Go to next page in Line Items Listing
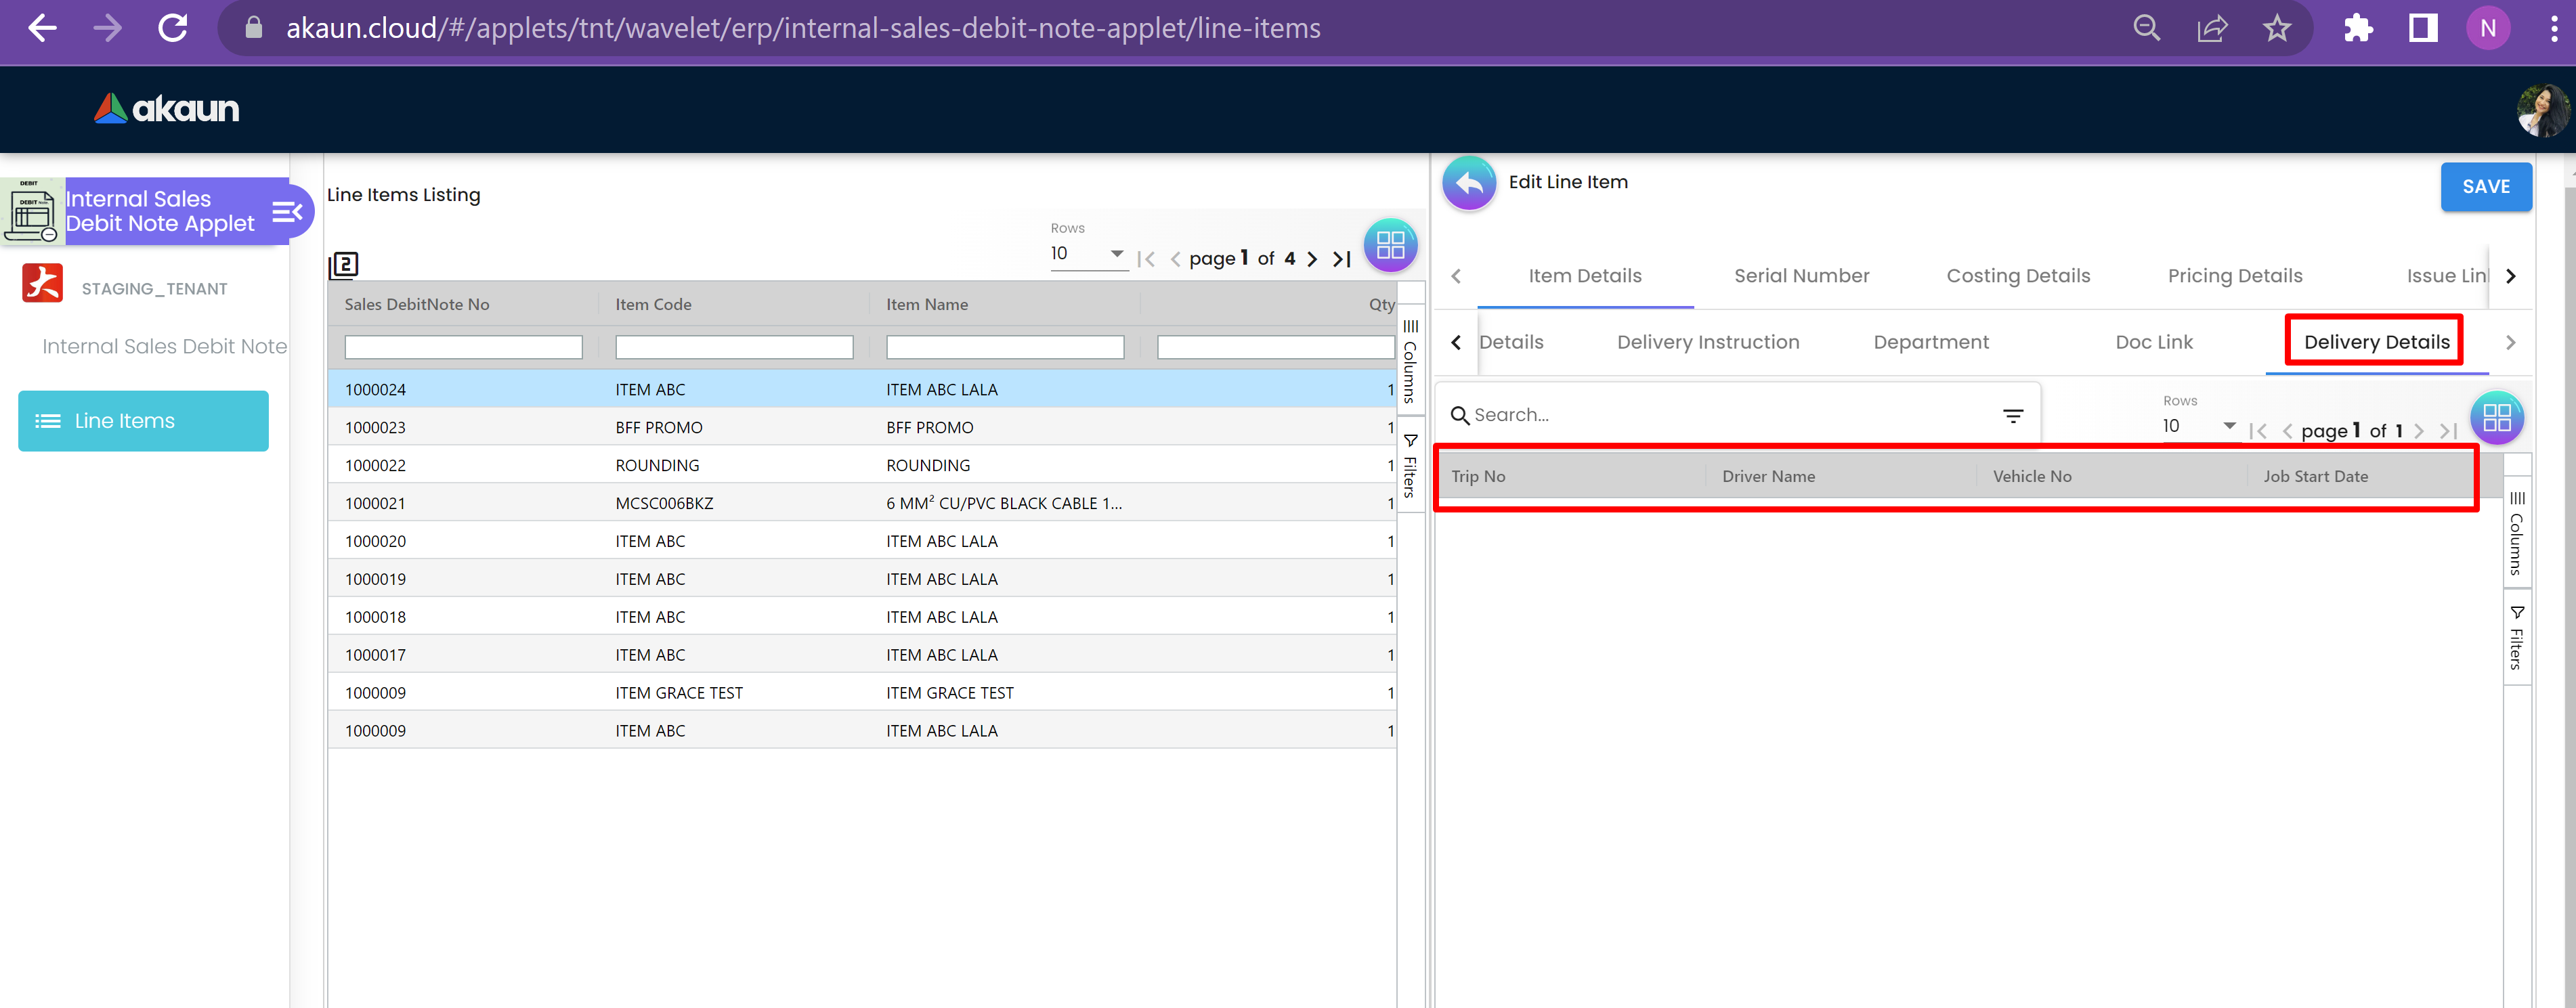Image resolution: width=2576 pixels, height=1008 pixels. (x=1312, y=259)
